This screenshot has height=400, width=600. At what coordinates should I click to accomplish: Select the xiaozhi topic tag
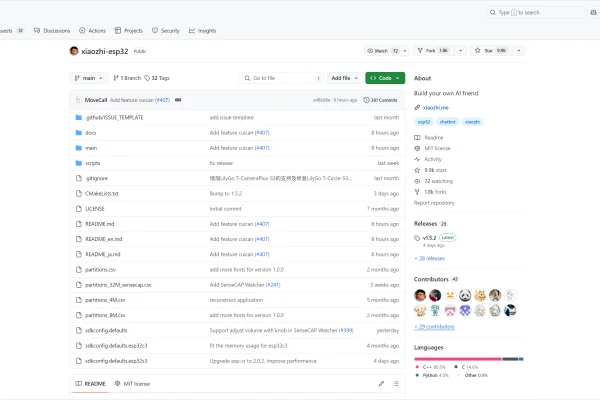click(472, 122)
